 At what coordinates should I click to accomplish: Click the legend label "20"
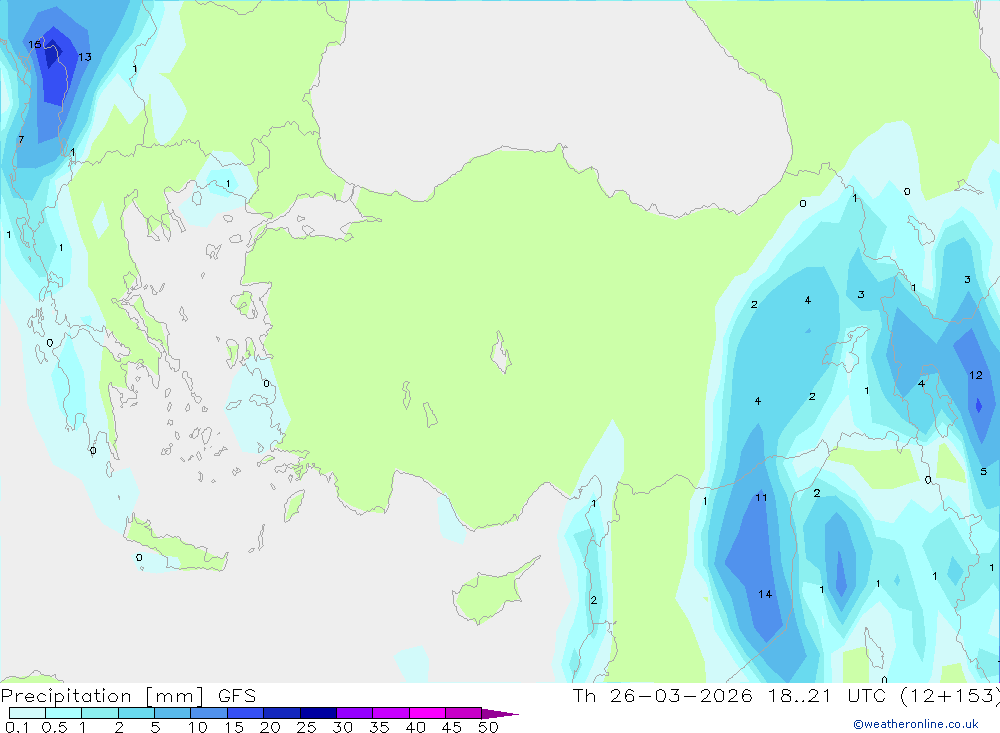tap(270, 727)
